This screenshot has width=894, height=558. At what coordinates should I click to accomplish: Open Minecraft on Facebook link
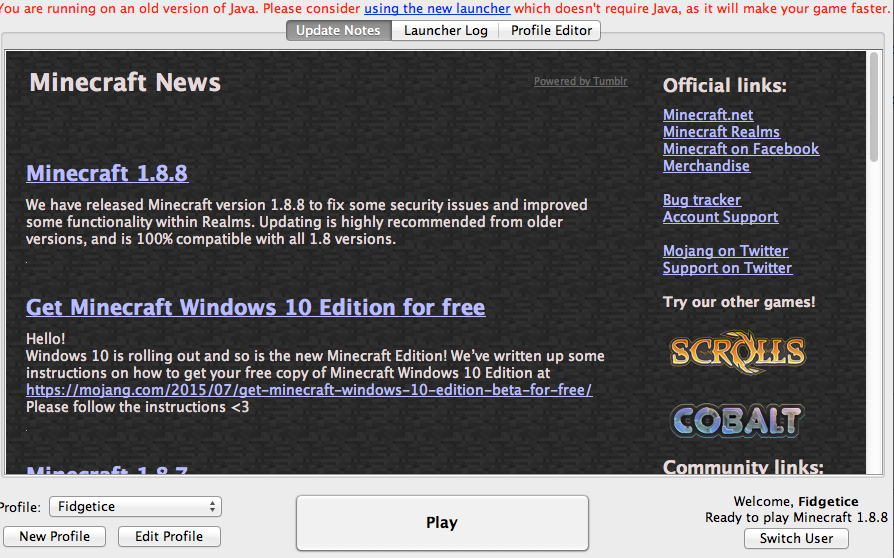click(741, 149)
